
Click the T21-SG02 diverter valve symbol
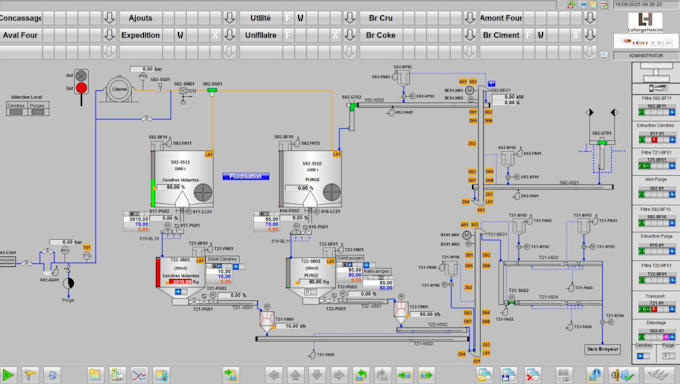click(512, 302)
